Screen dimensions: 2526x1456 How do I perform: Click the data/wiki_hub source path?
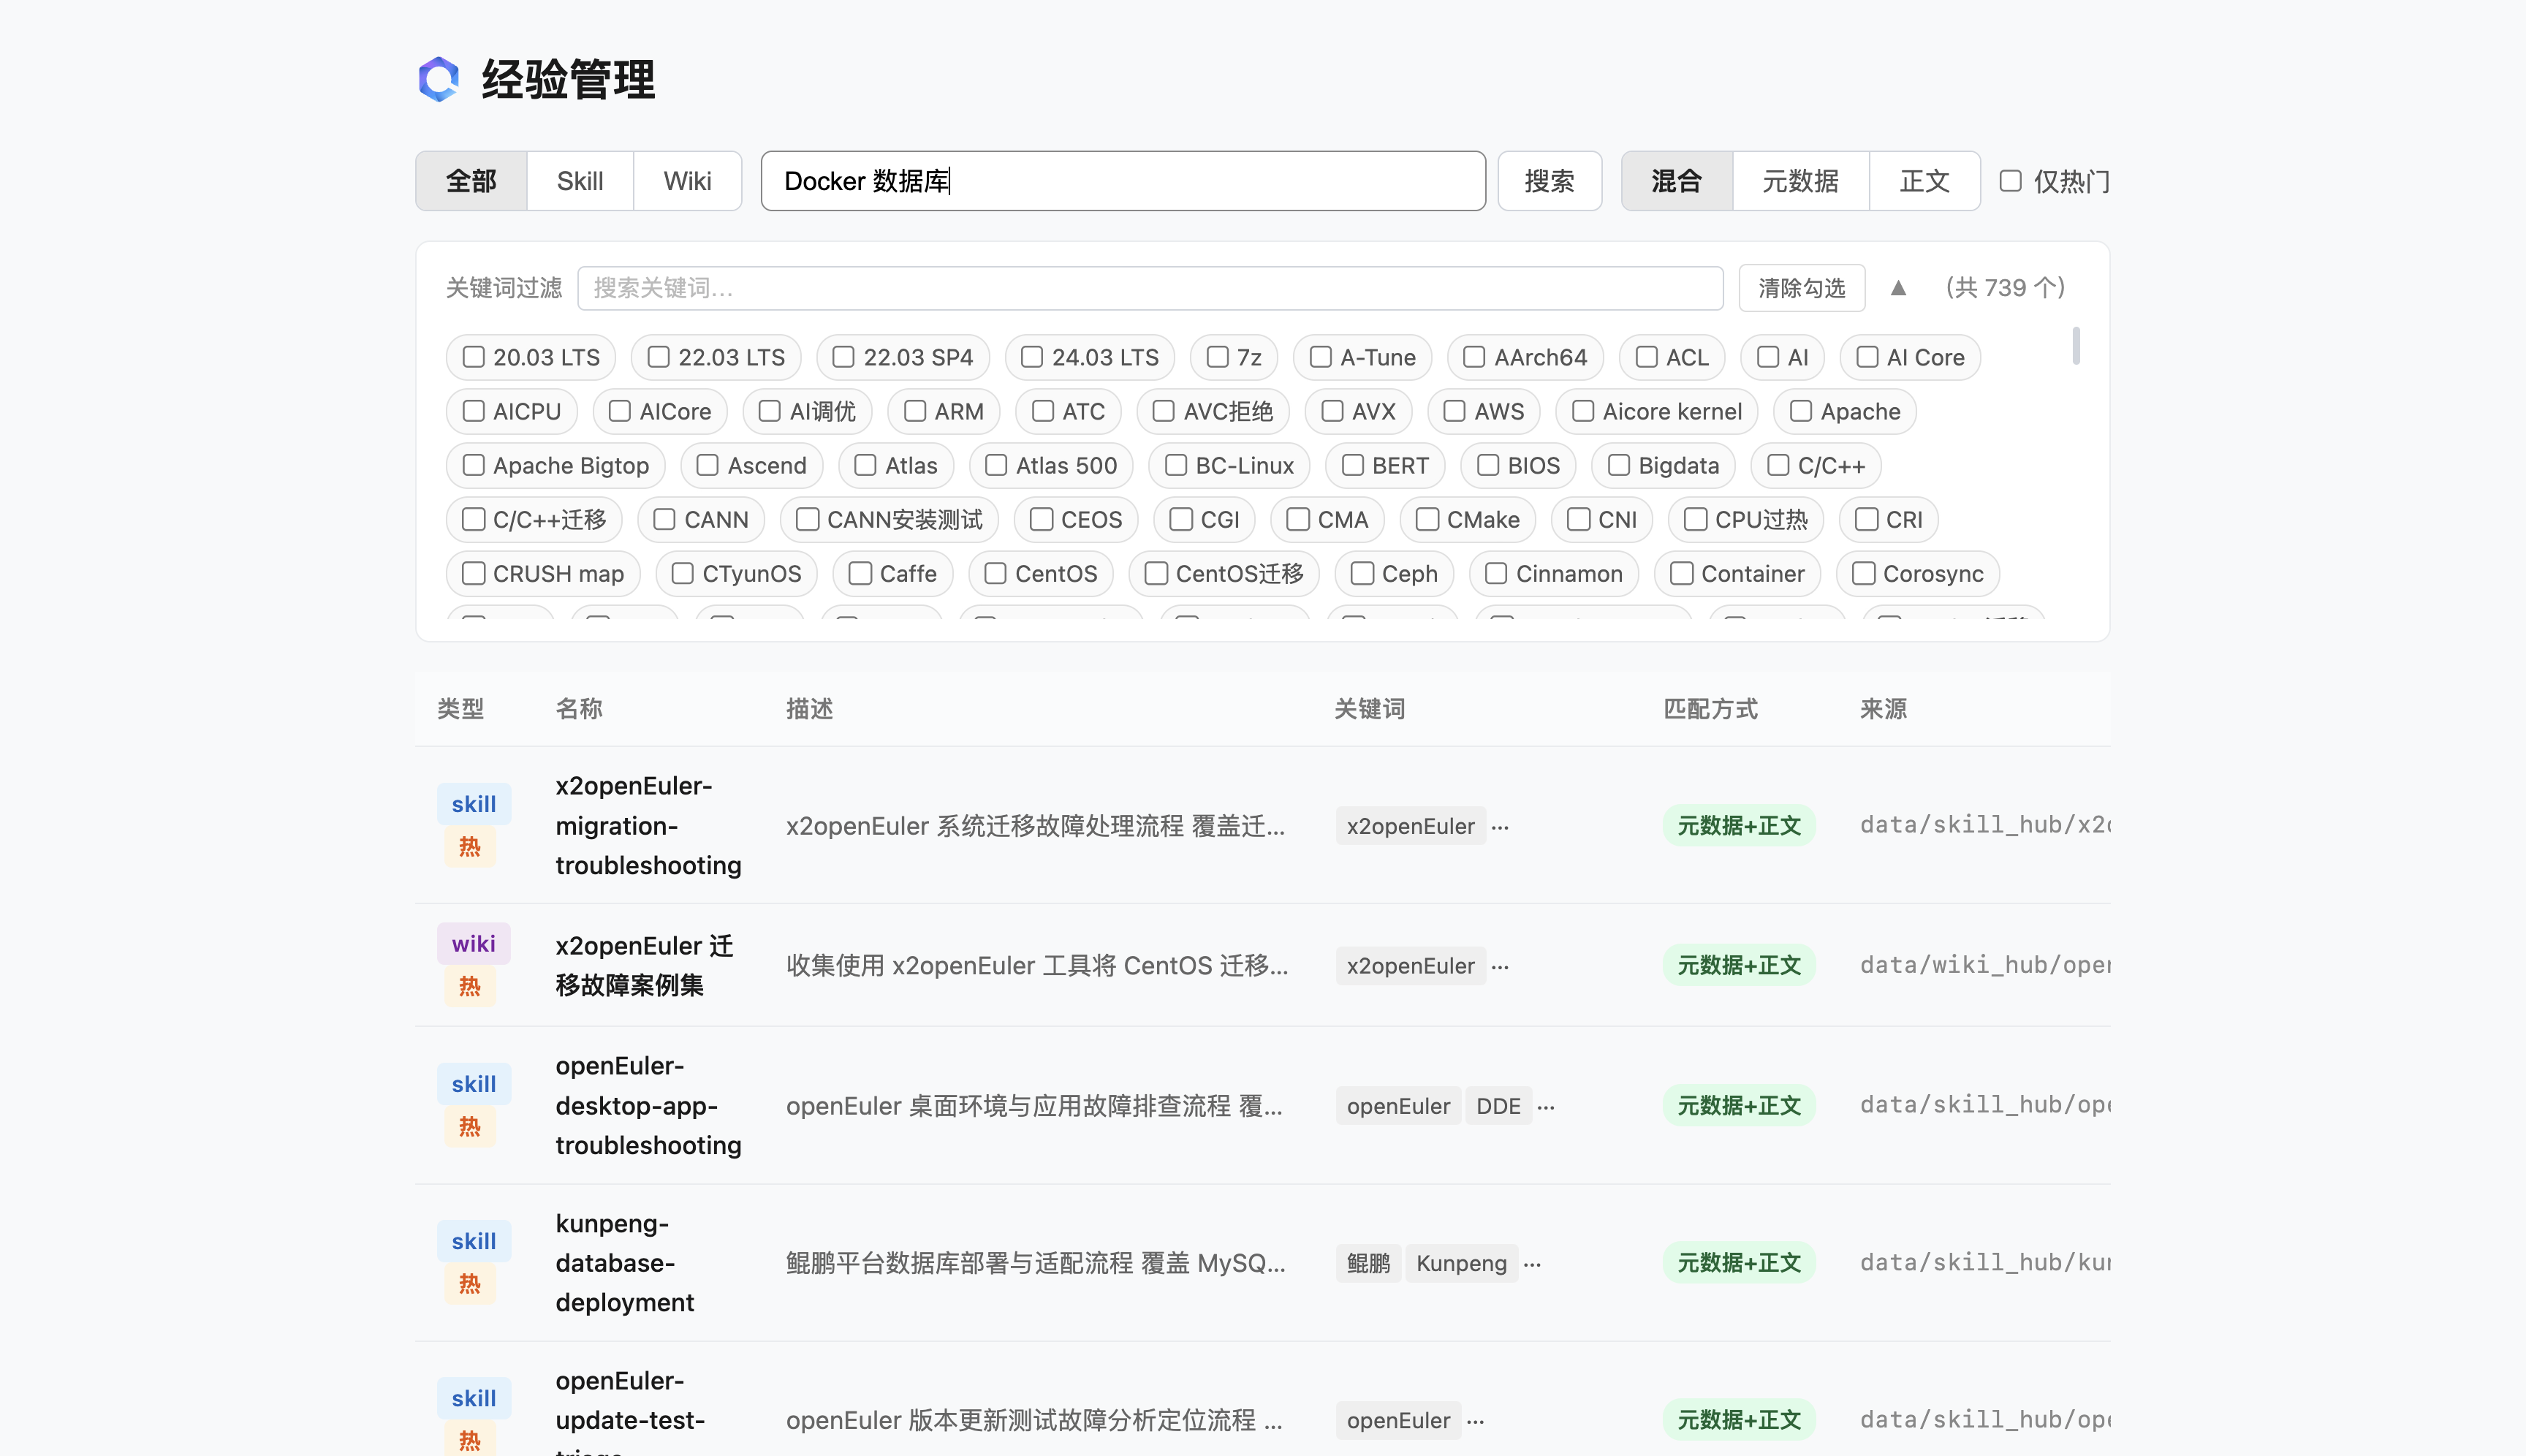point(1985,965)
